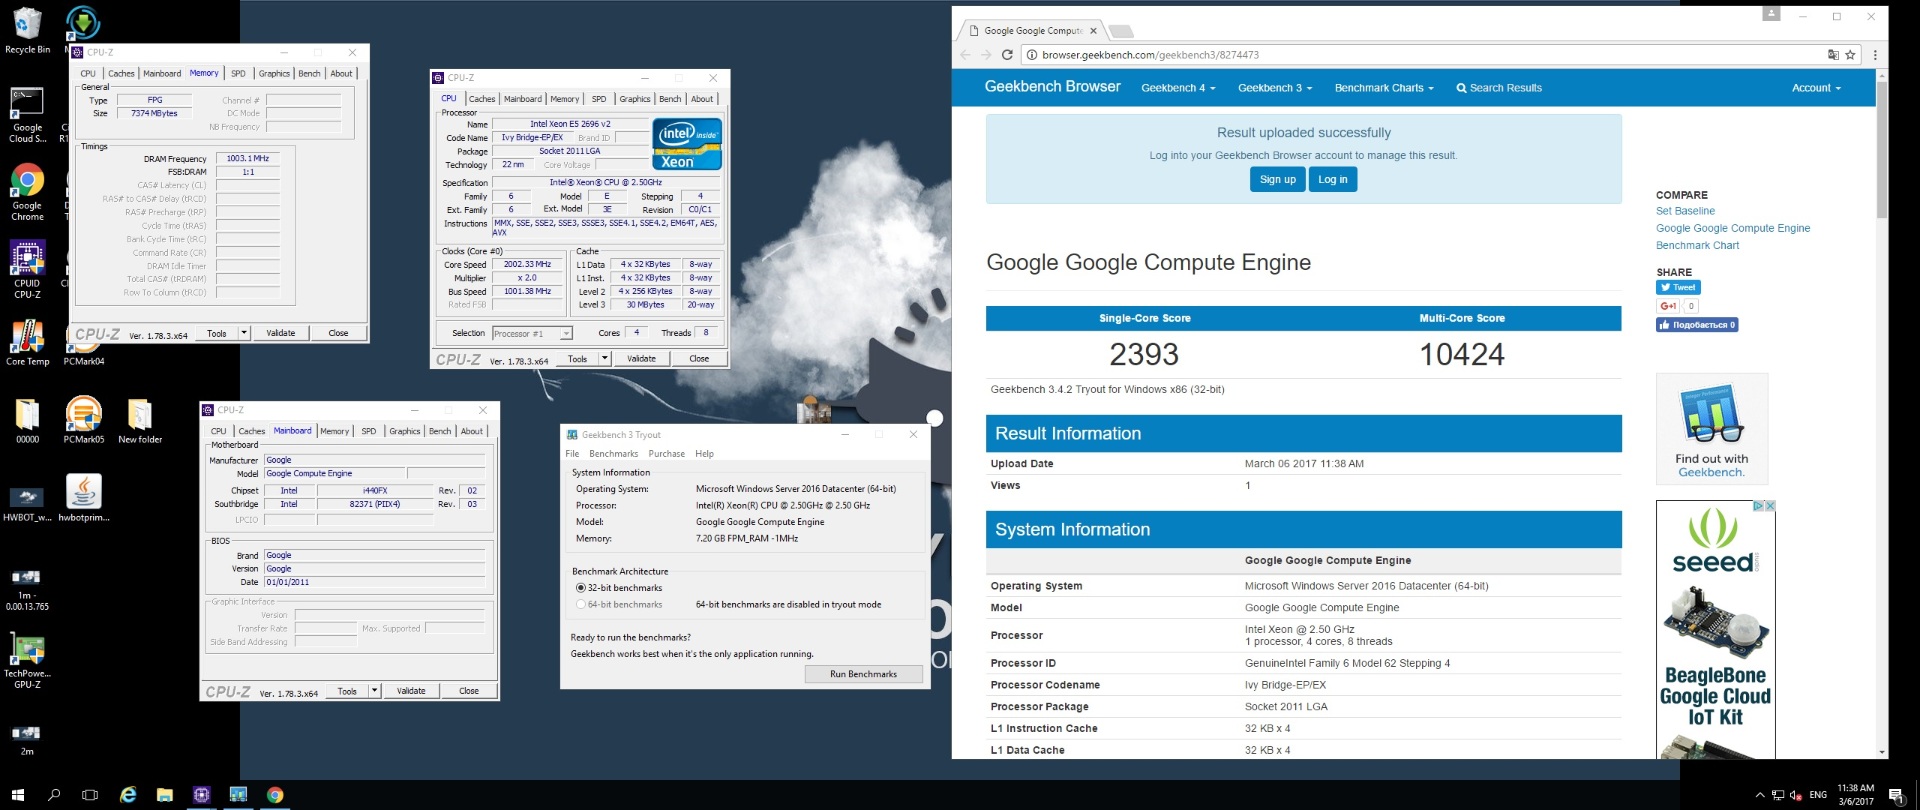Expand Benchmark Charts dropdown
The height and width of the screenshot is (810, 1920).
click(1384, 88)
